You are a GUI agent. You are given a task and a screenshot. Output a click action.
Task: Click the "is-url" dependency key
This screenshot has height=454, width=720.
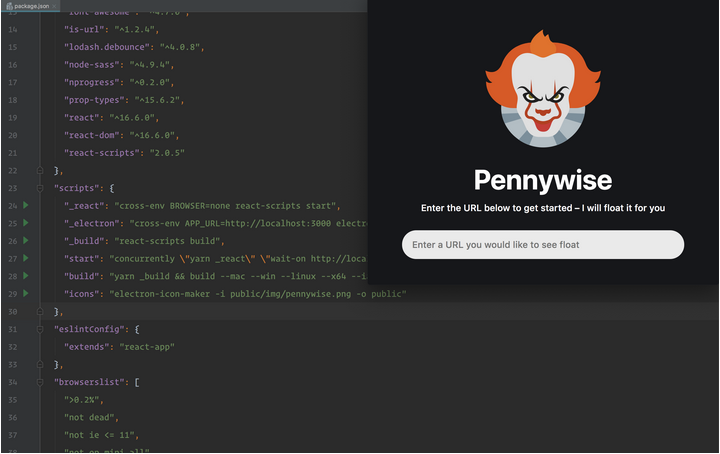pyautogui.click(x=86, y=29)
